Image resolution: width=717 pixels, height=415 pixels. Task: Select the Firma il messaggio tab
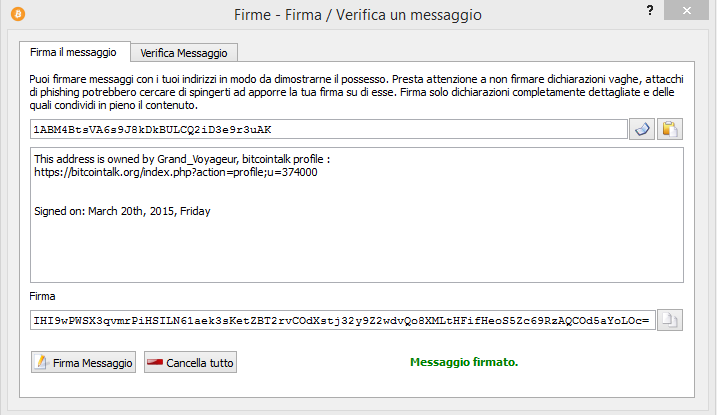tap(75, 52)
